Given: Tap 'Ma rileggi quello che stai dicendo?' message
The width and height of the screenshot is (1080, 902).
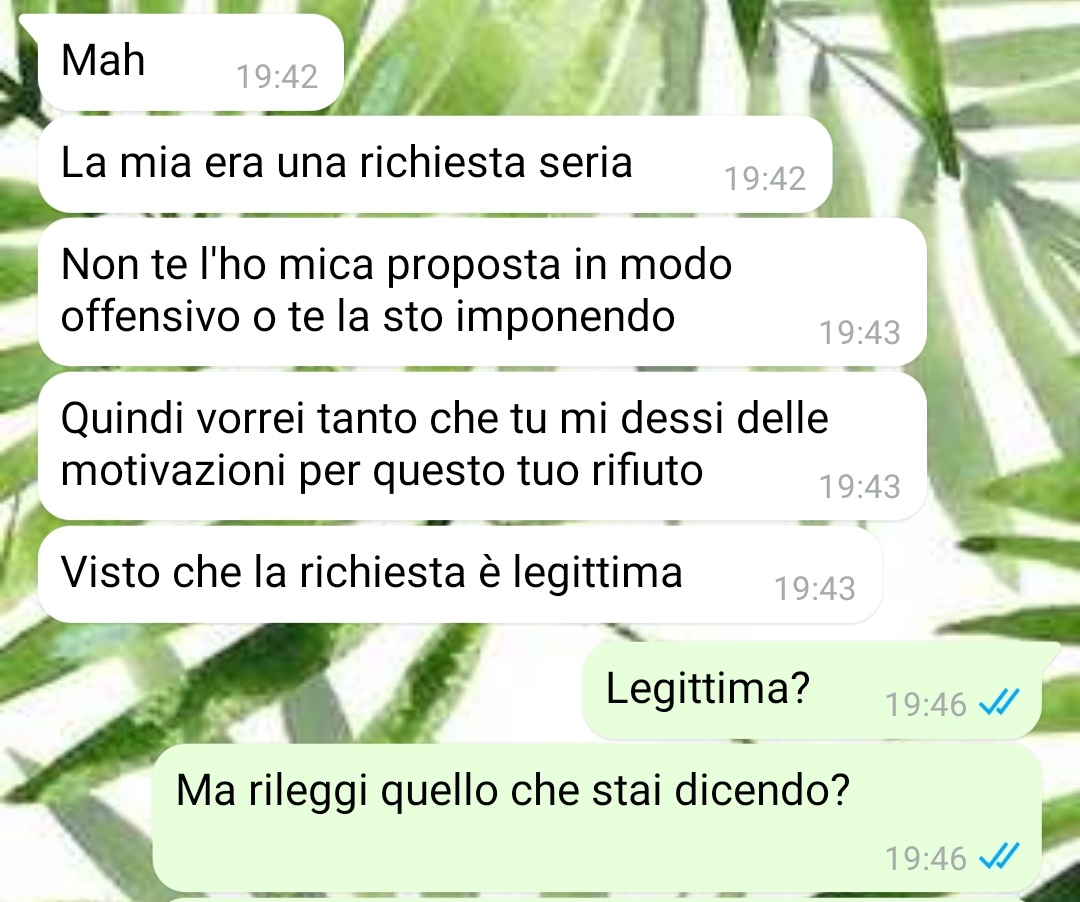Looking at the screenshot, I should click(x=596, y=817).
